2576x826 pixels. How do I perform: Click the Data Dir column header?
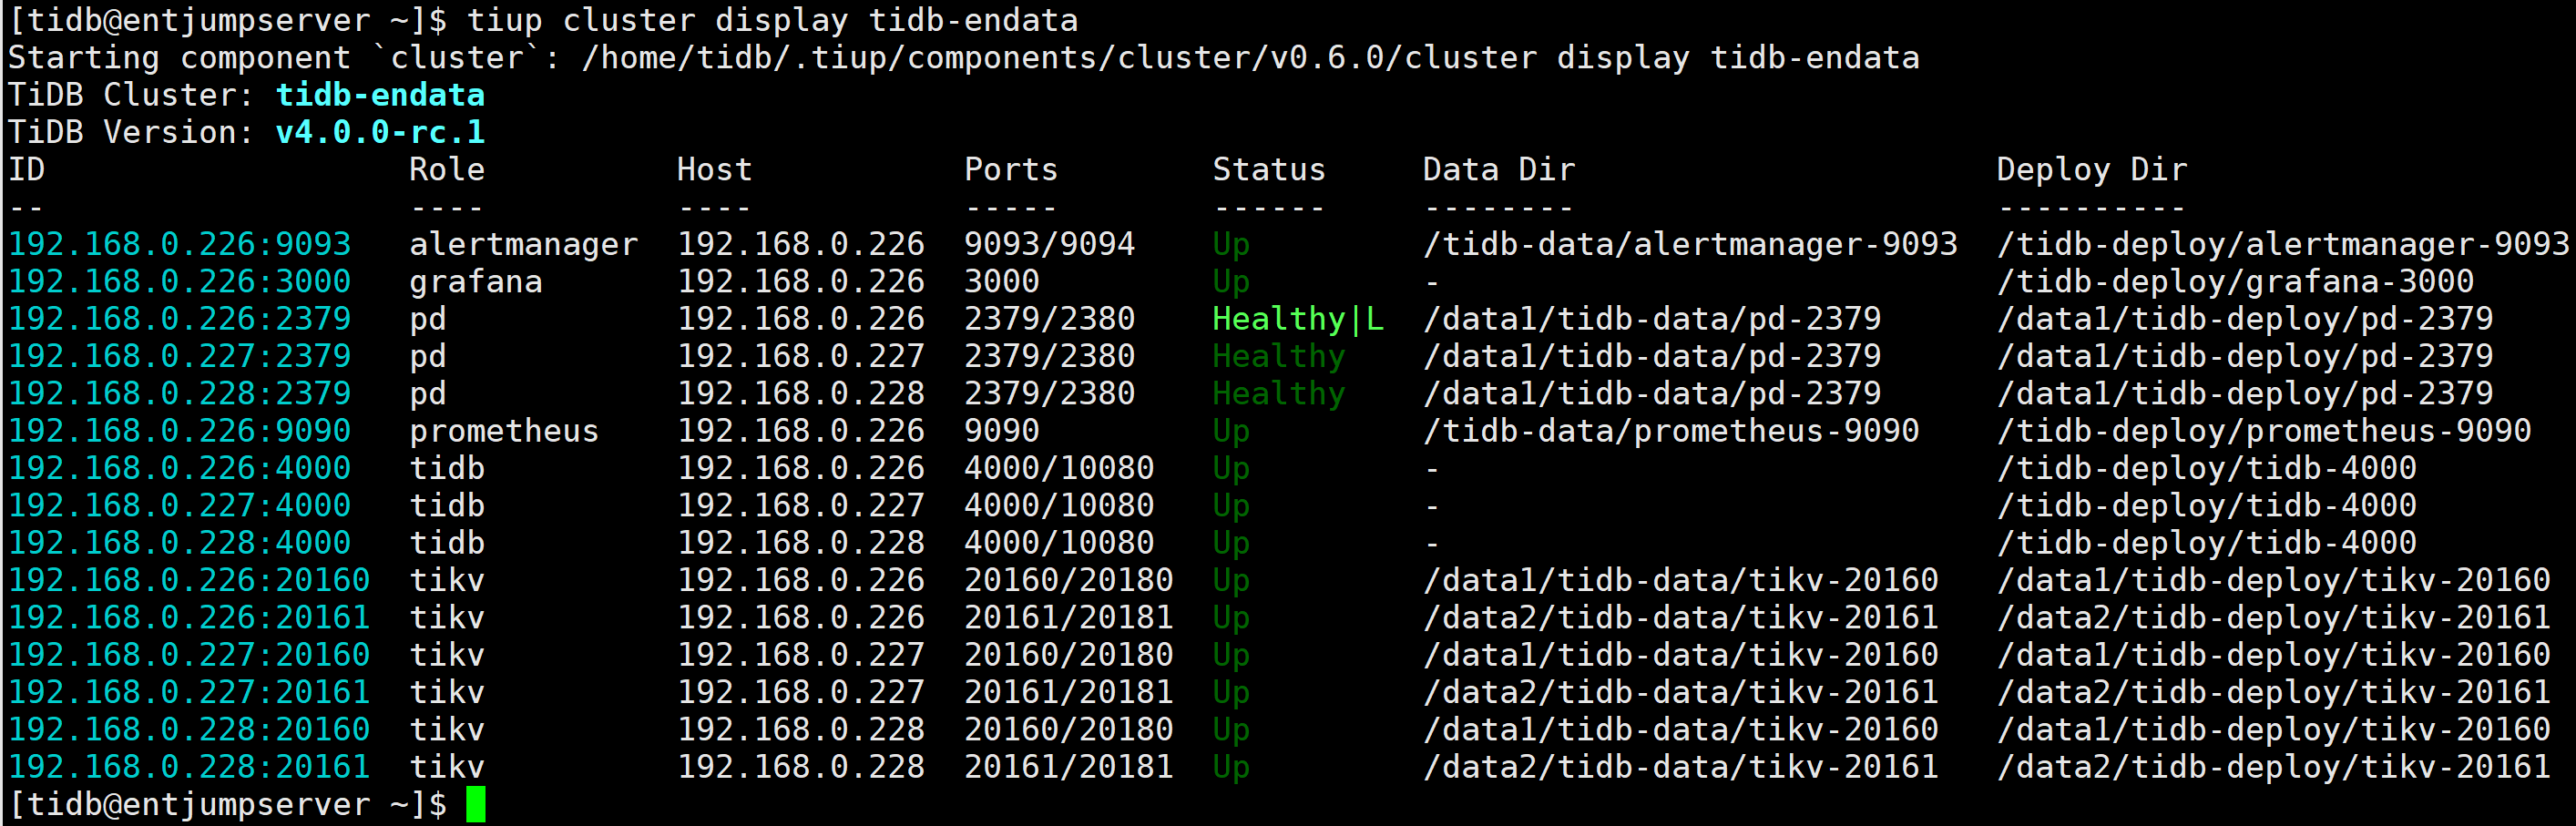1499,169
